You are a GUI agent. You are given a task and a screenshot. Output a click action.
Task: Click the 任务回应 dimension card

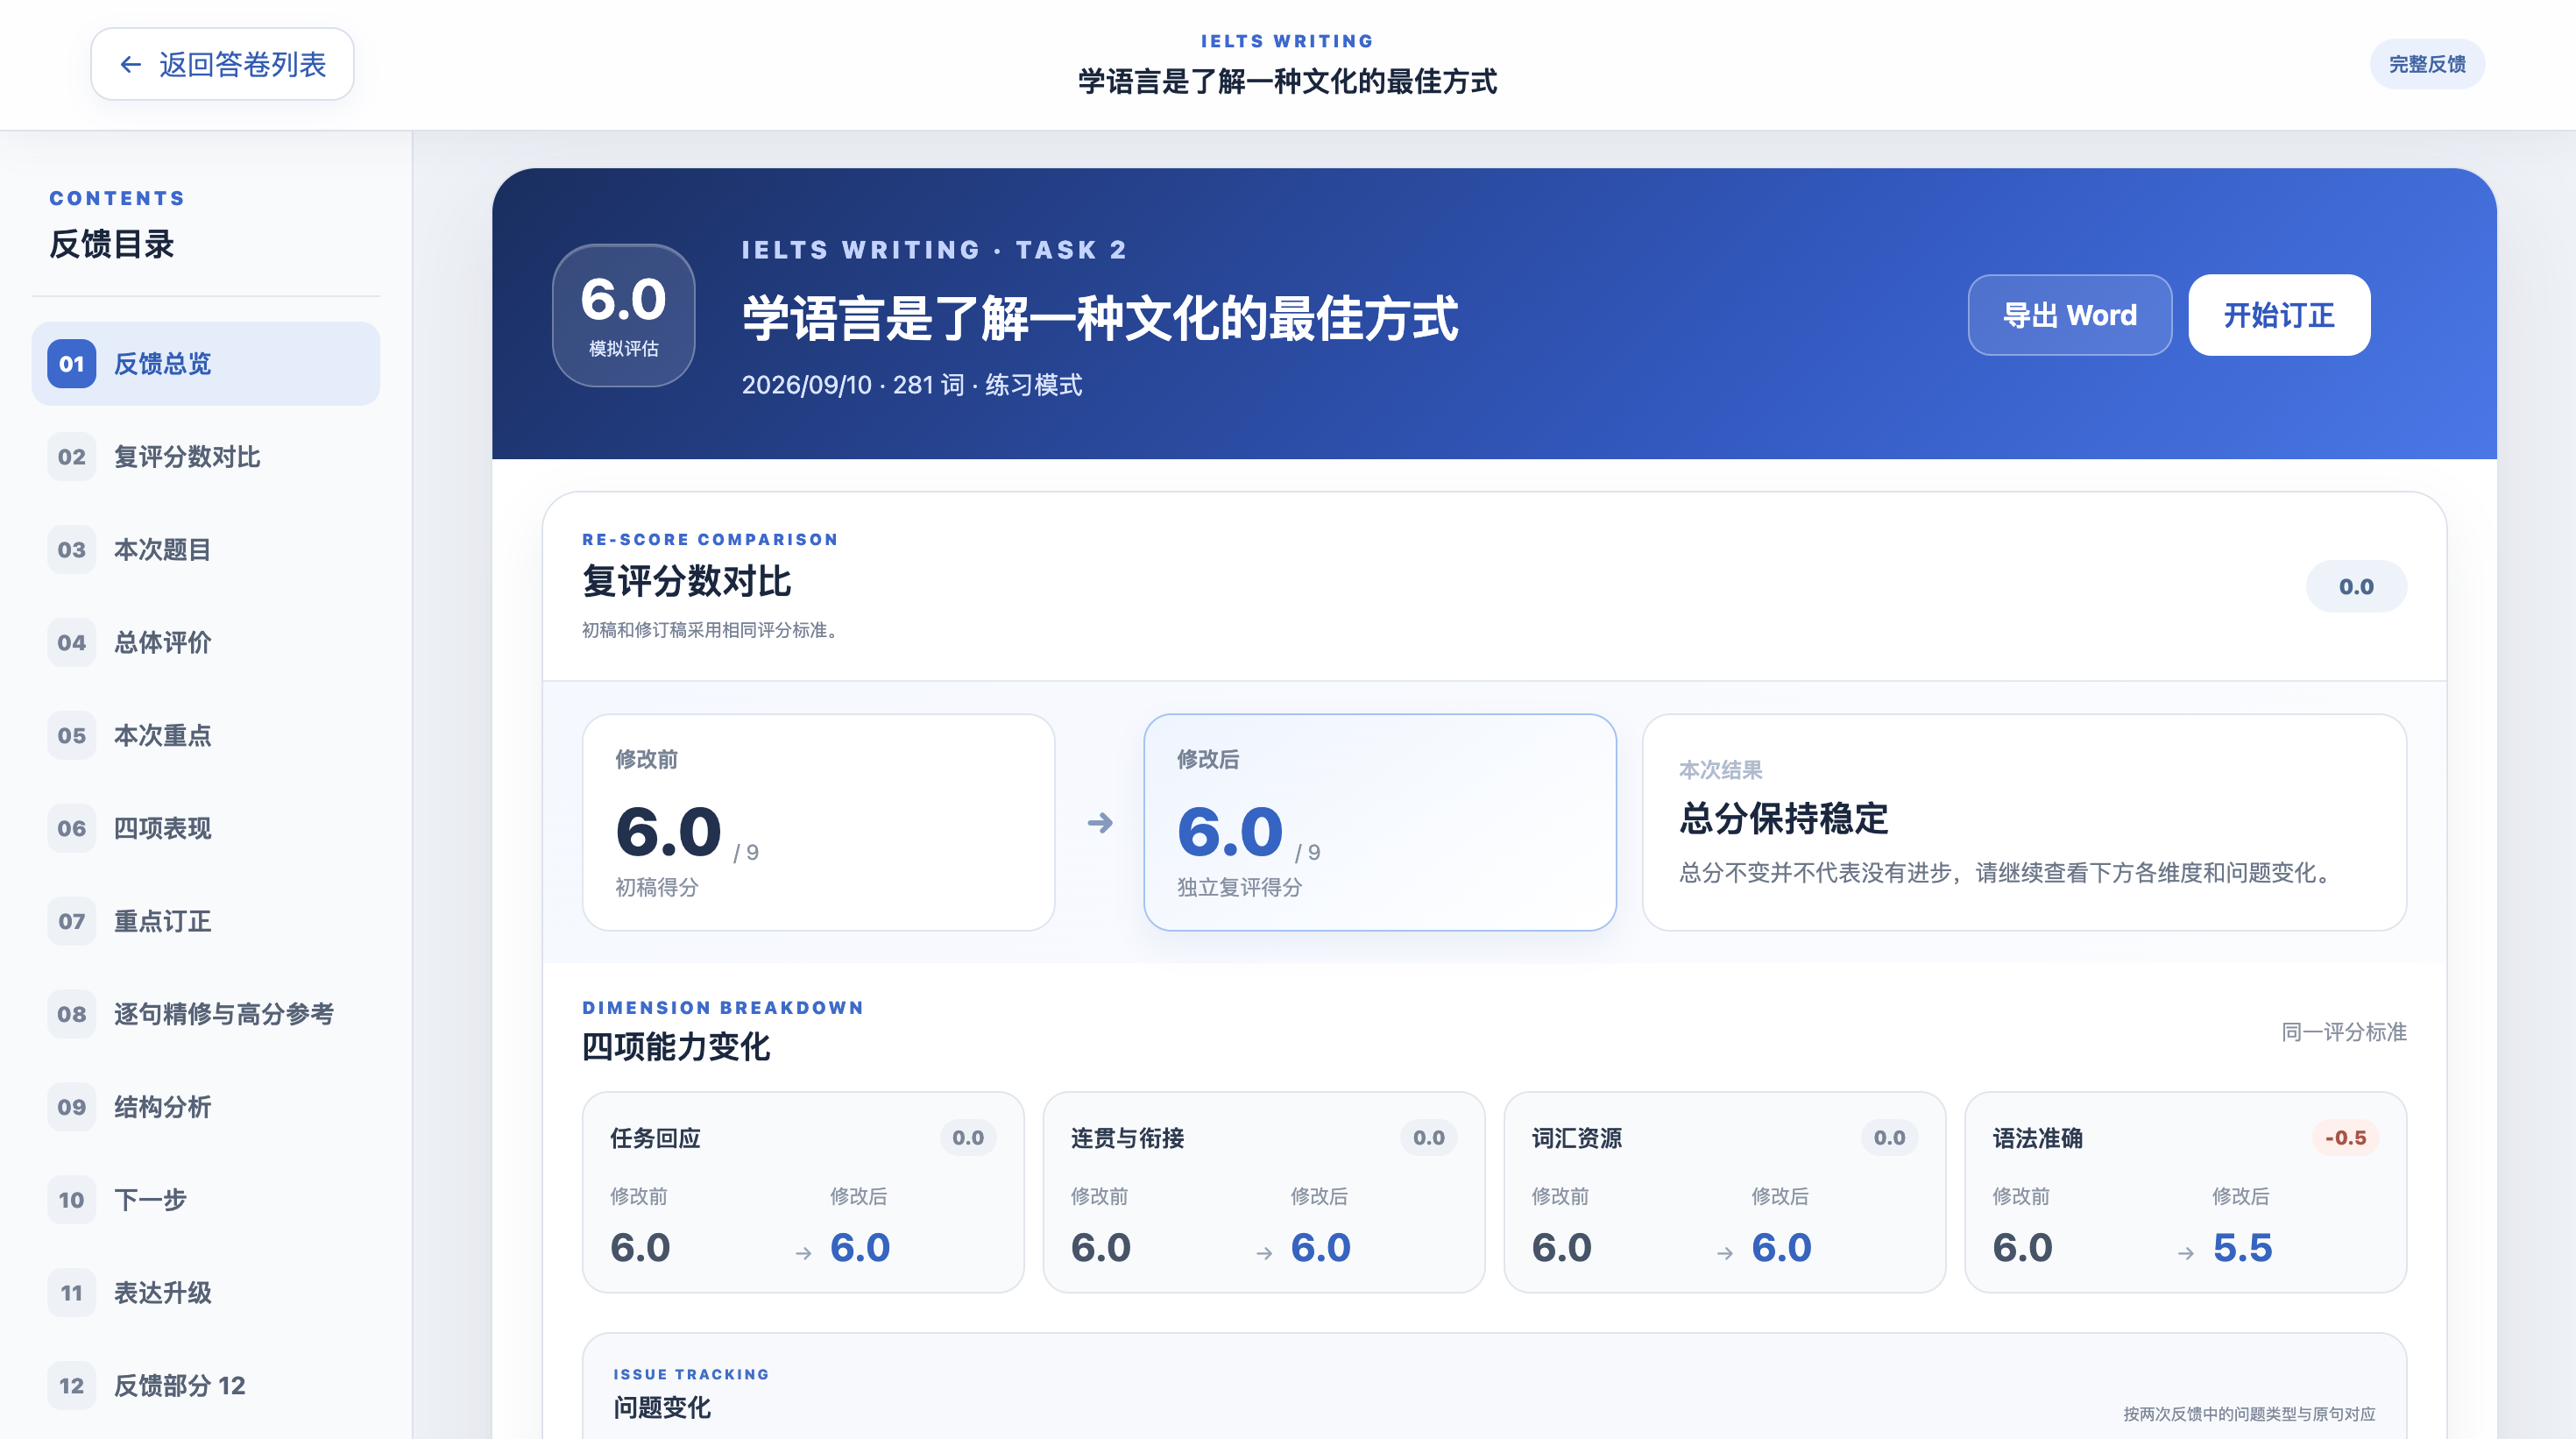(803, 1192)
